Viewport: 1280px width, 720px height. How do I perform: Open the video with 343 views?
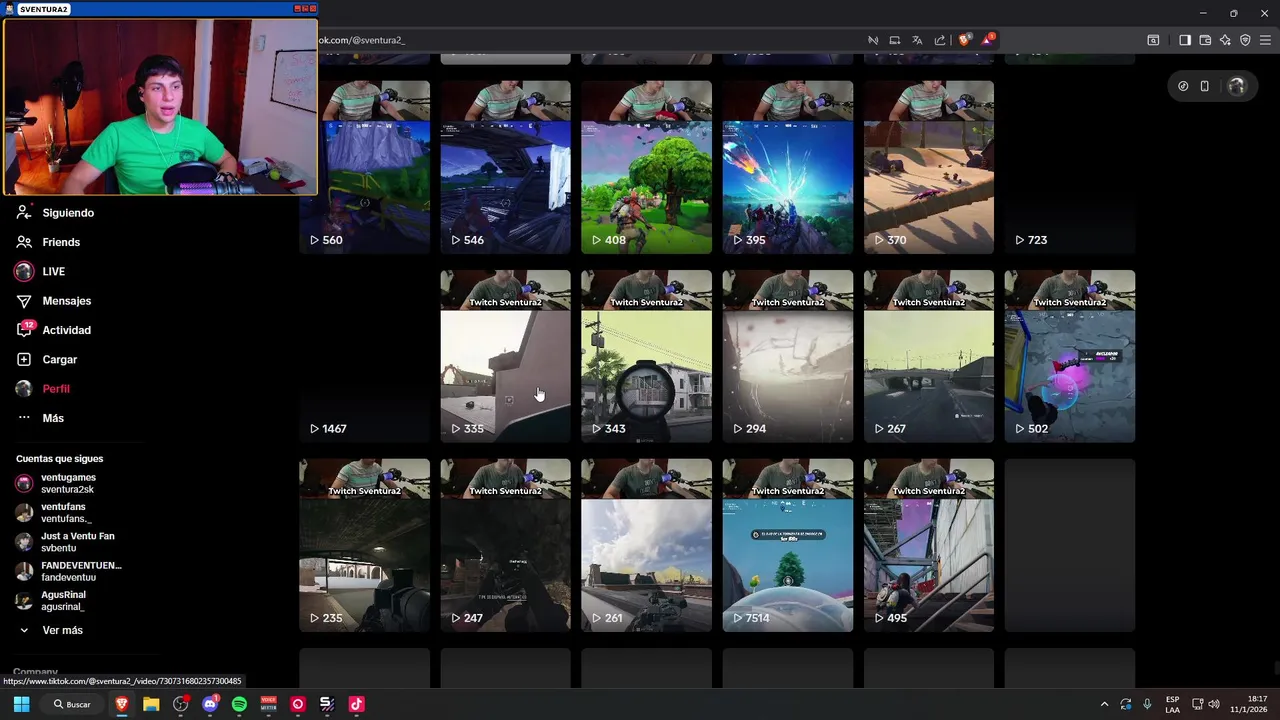tap(646, 356)
